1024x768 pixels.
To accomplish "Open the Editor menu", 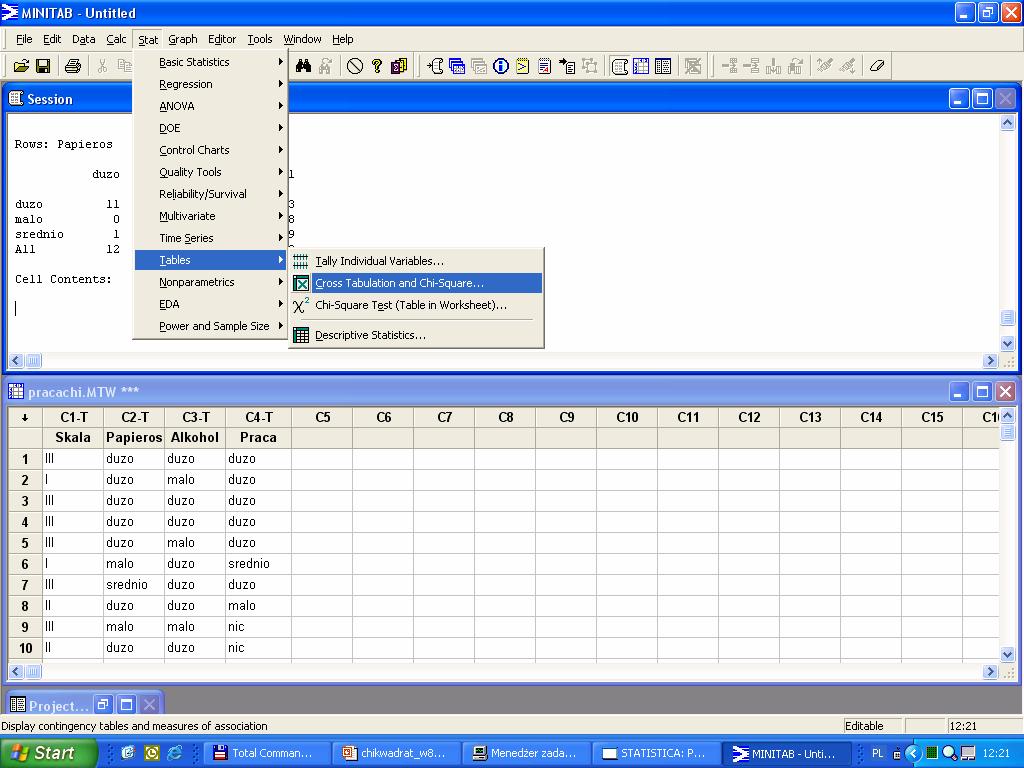I will click(x=222, y=39).
